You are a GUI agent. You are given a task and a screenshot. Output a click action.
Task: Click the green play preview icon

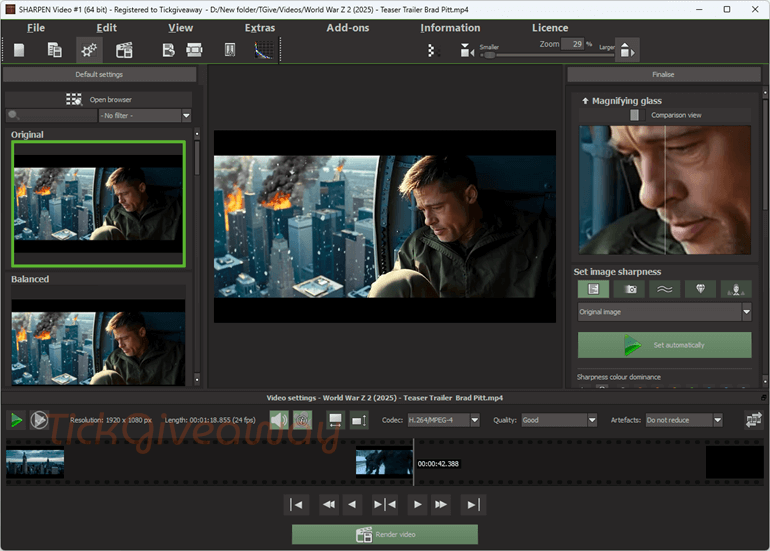tap(16, 420)
